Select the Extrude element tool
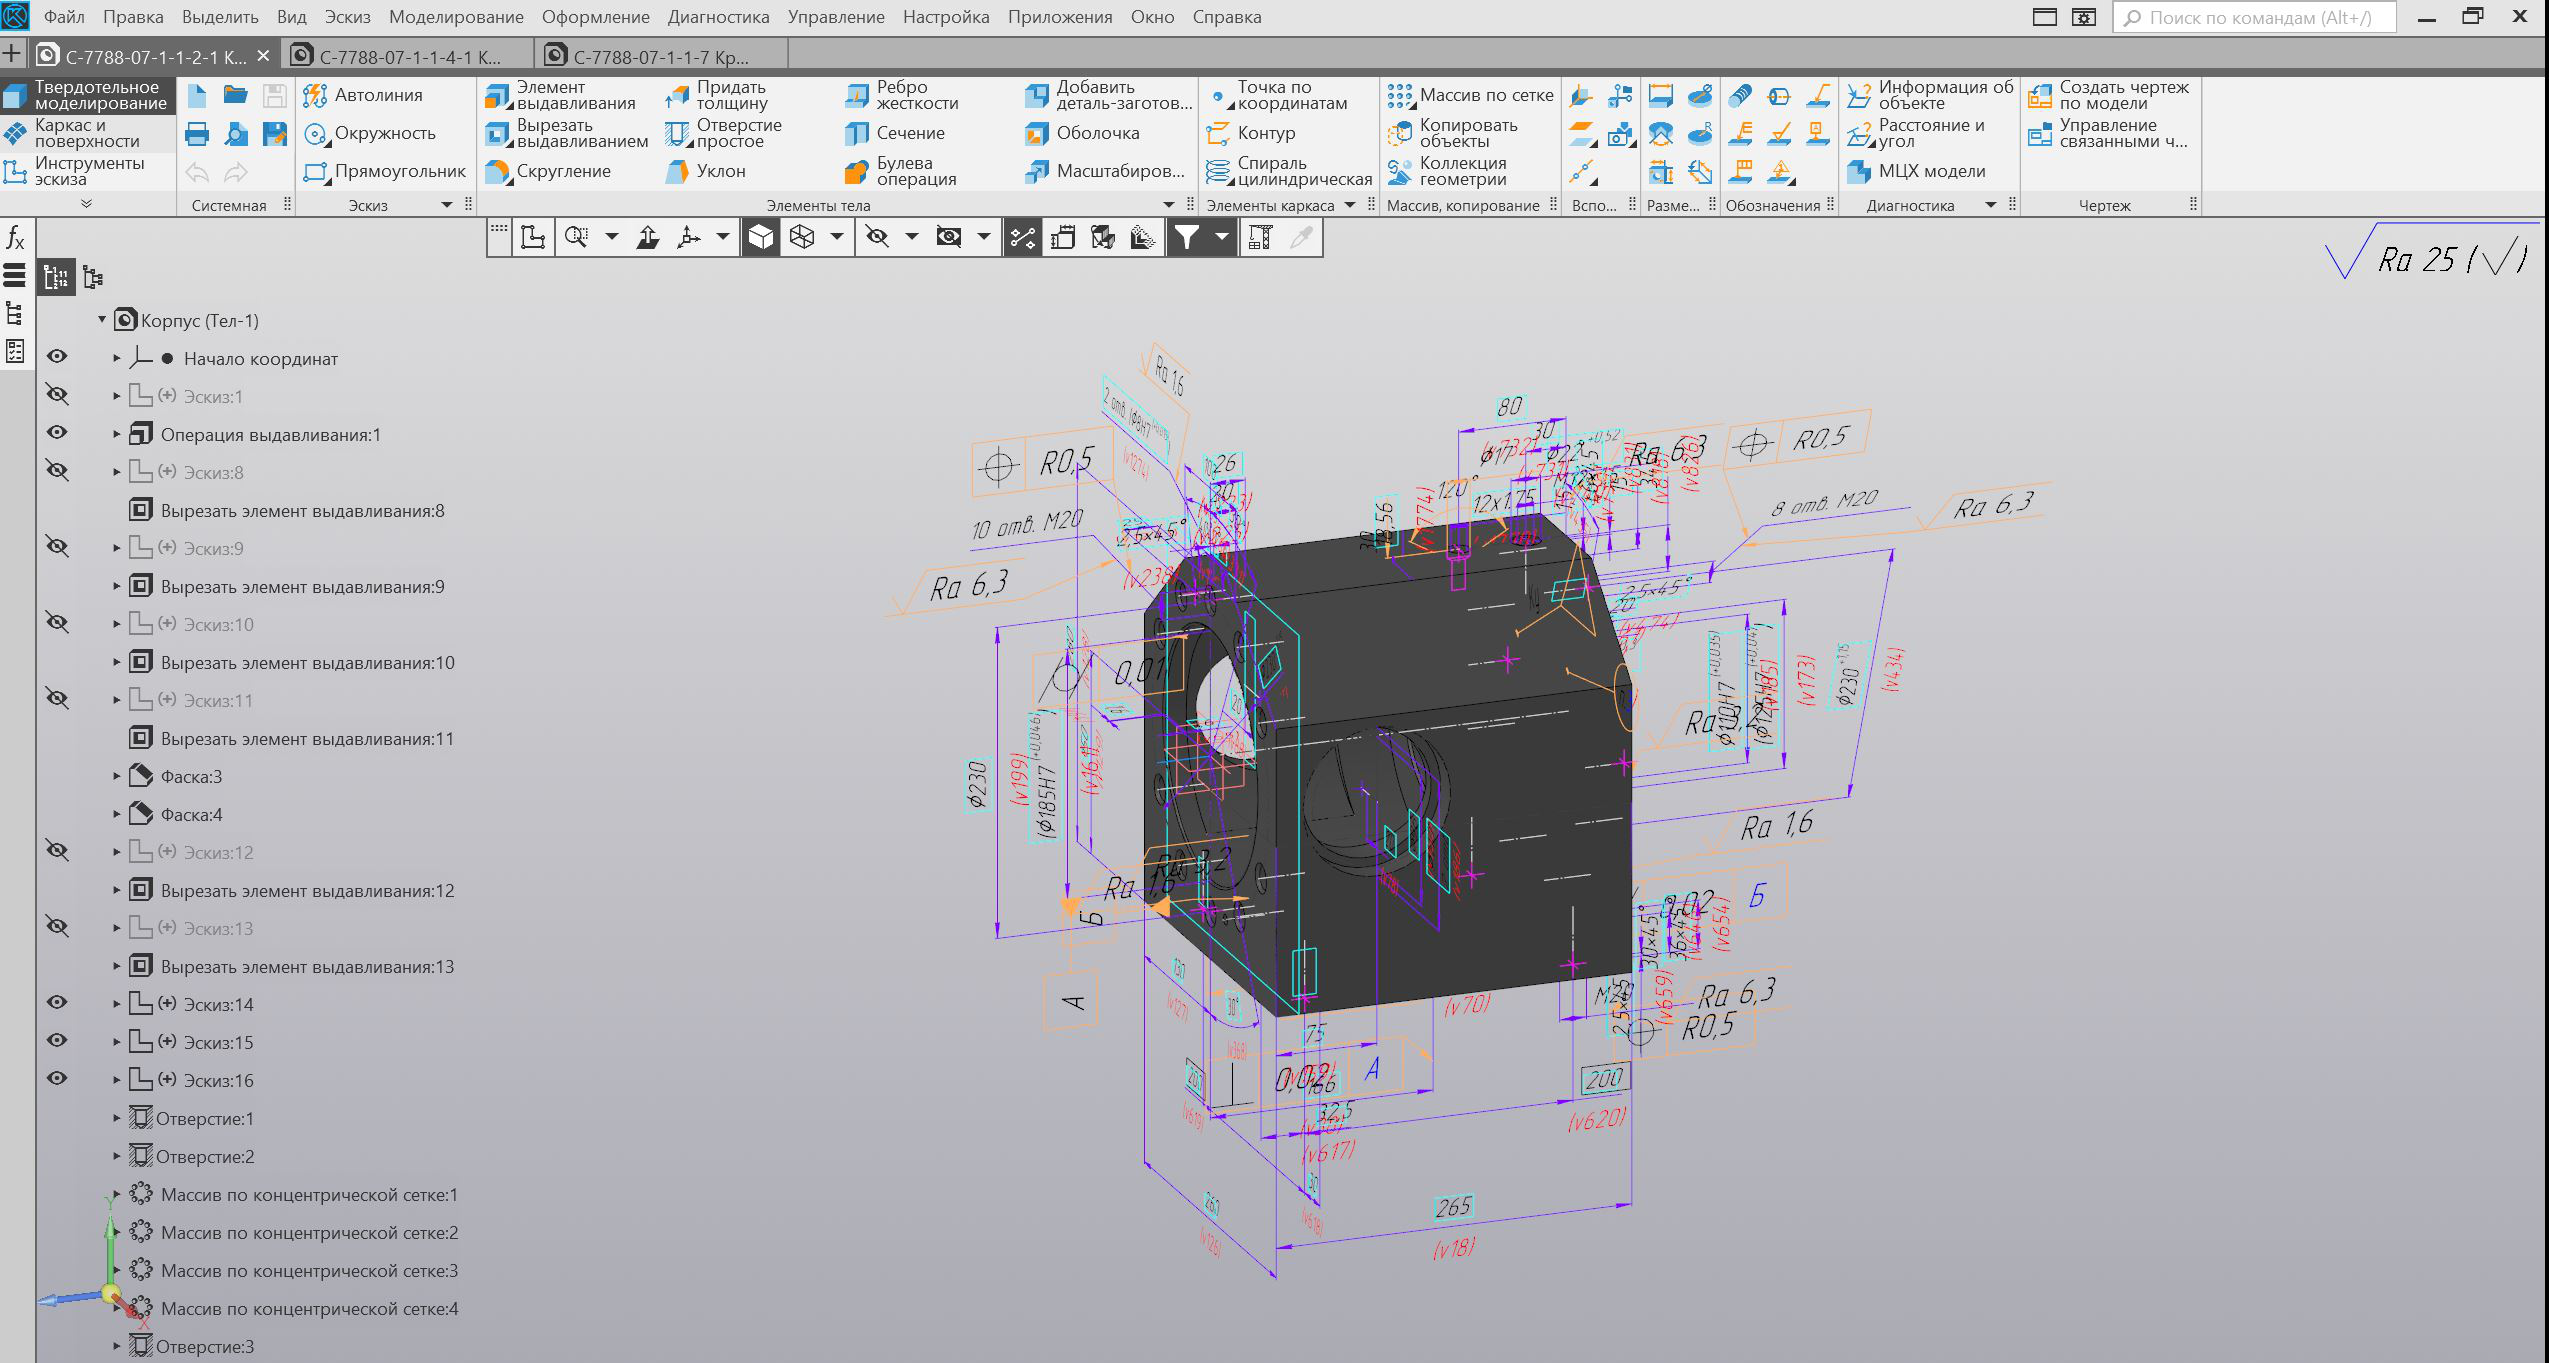 498,96
